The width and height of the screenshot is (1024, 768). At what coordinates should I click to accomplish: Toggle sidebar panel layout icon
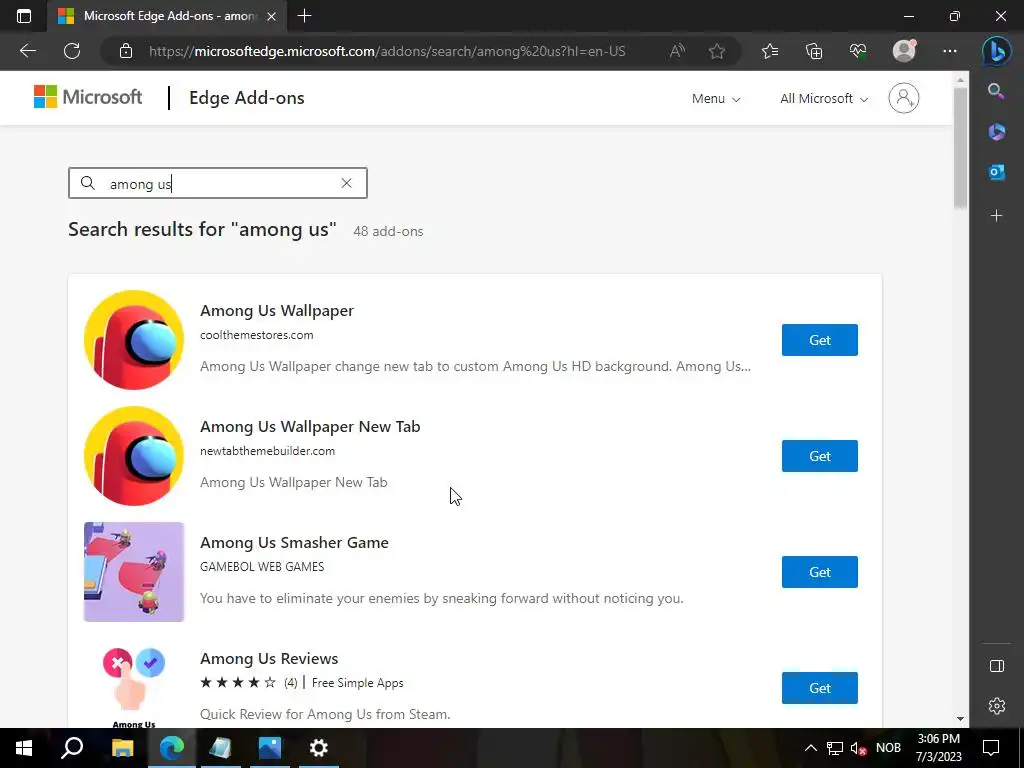click(x=997, y=665)
